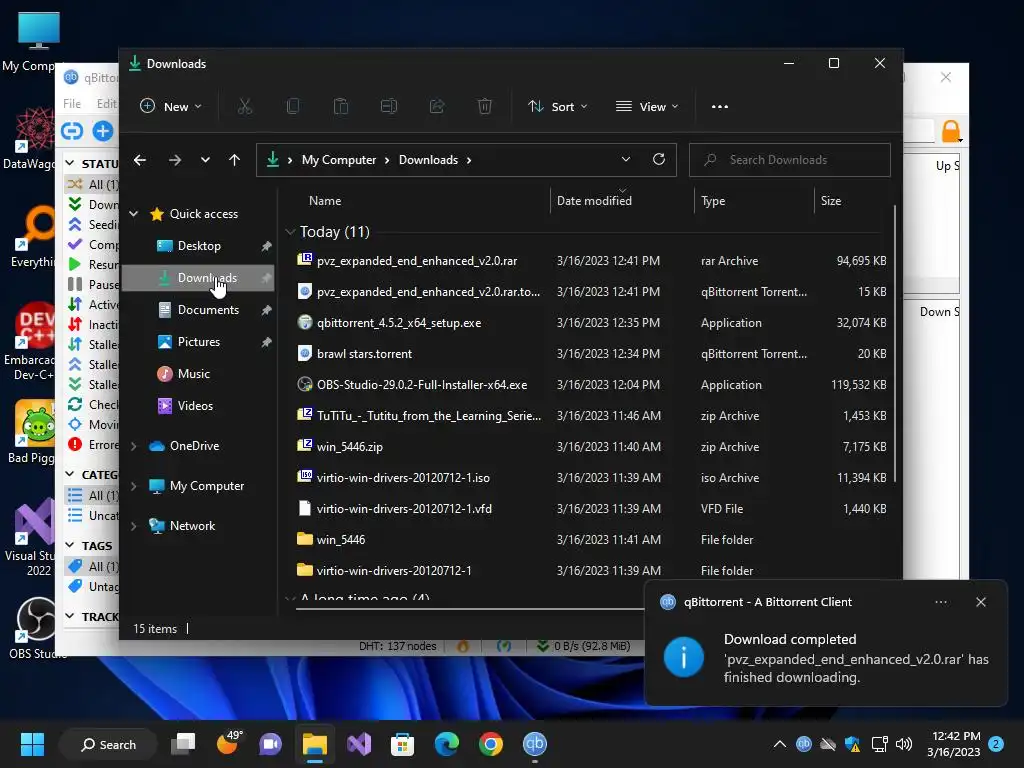This screenshot has height=768, width=1024.
Task: Click the Search Downloads field
Action: click(x=790, y=159)
